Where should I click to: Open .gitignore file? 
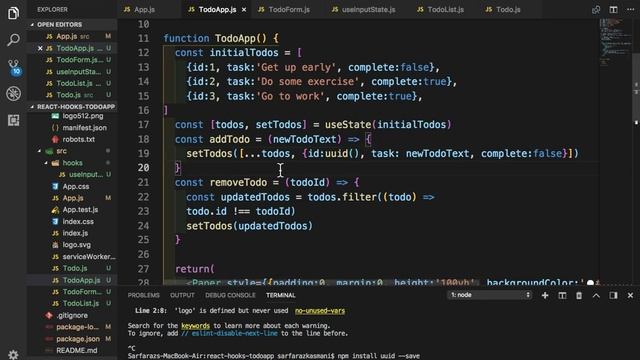point(73,315)
